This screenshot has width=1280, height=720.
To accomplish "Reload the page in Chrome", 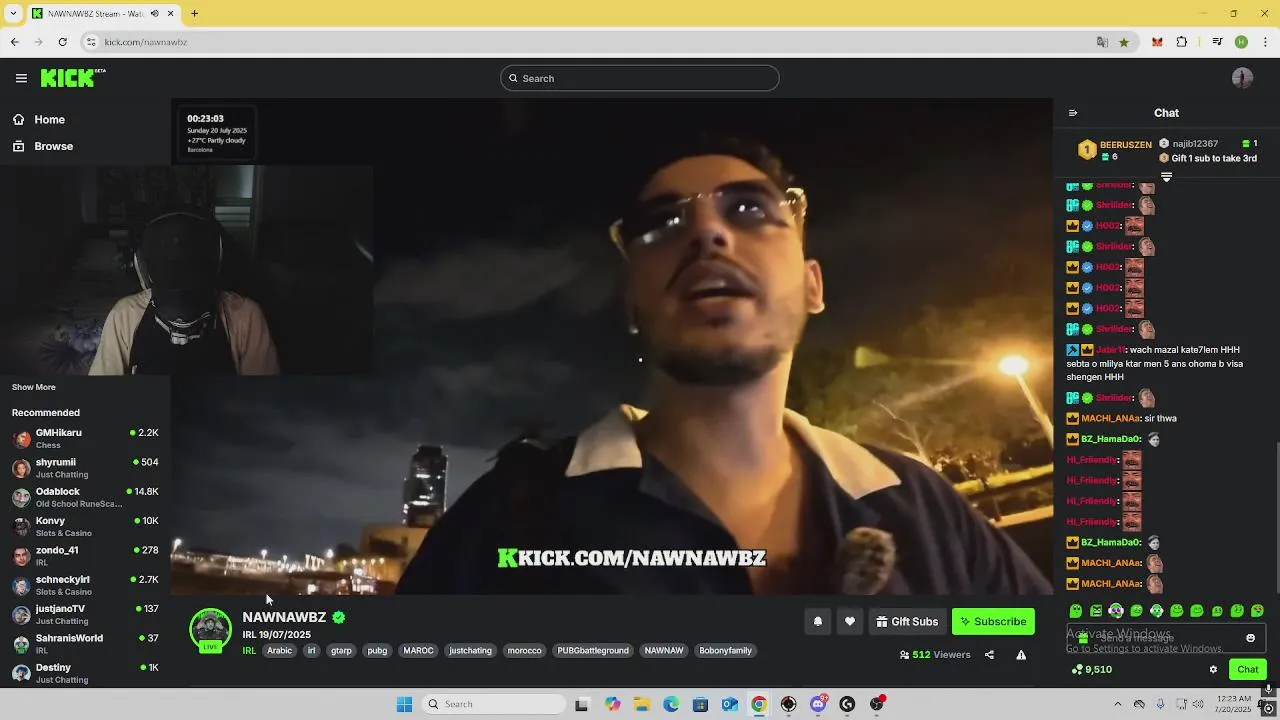I will [x=62, y=42].
